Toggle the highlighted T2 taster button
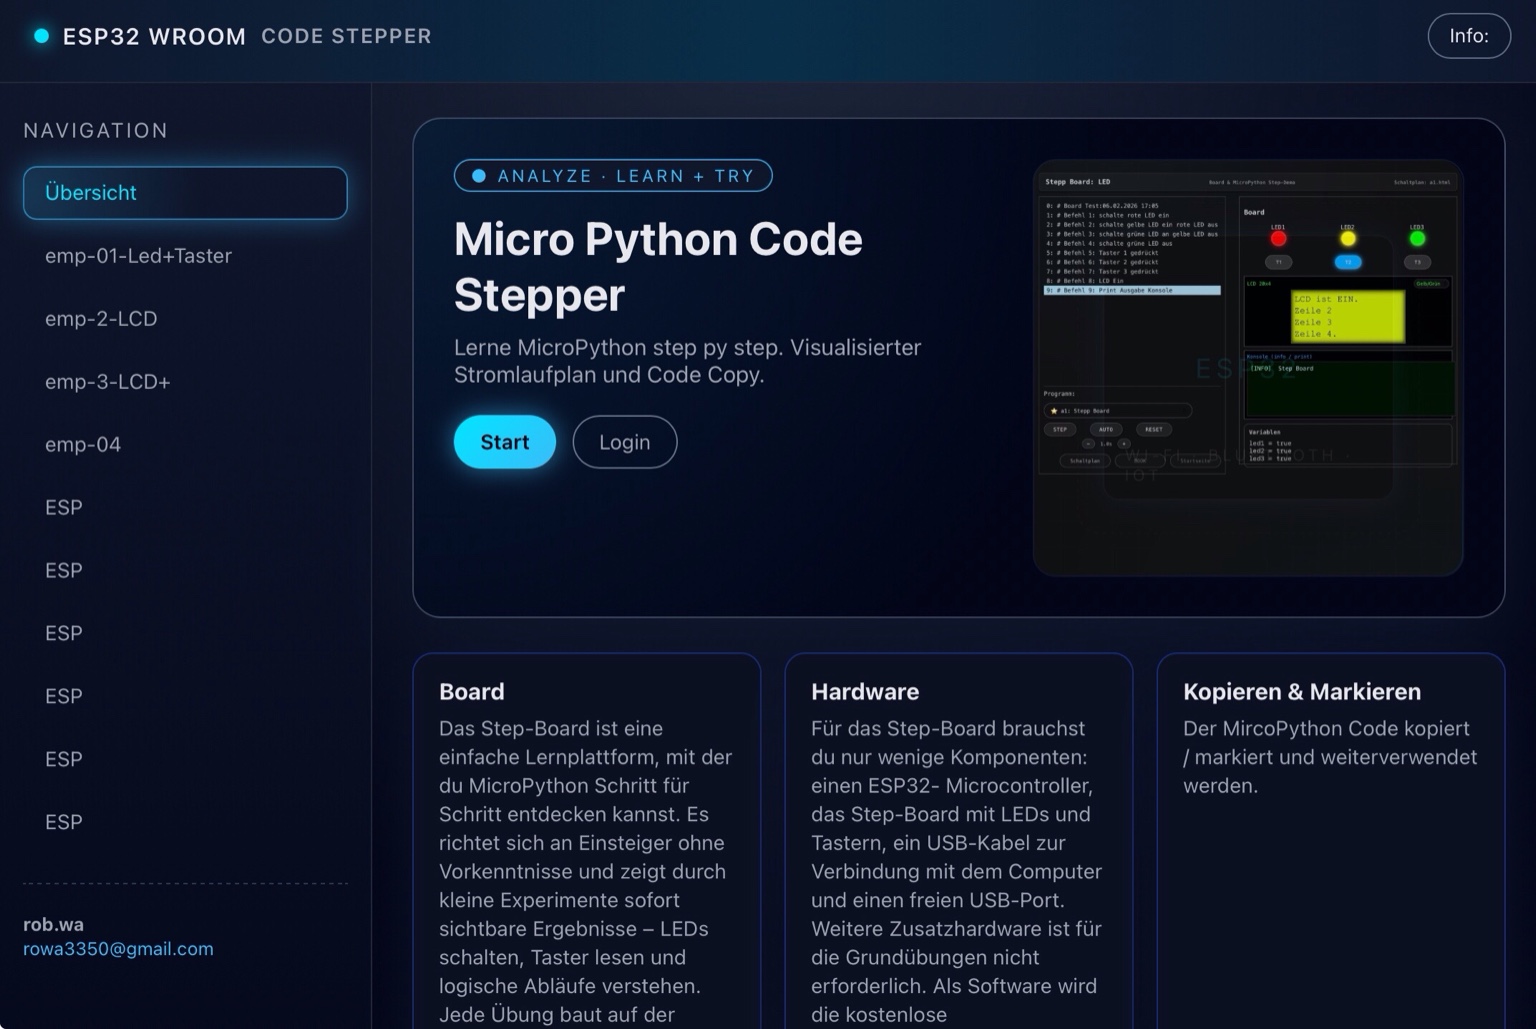The image size is (1536, 1029). click(x=1348, y=262)
